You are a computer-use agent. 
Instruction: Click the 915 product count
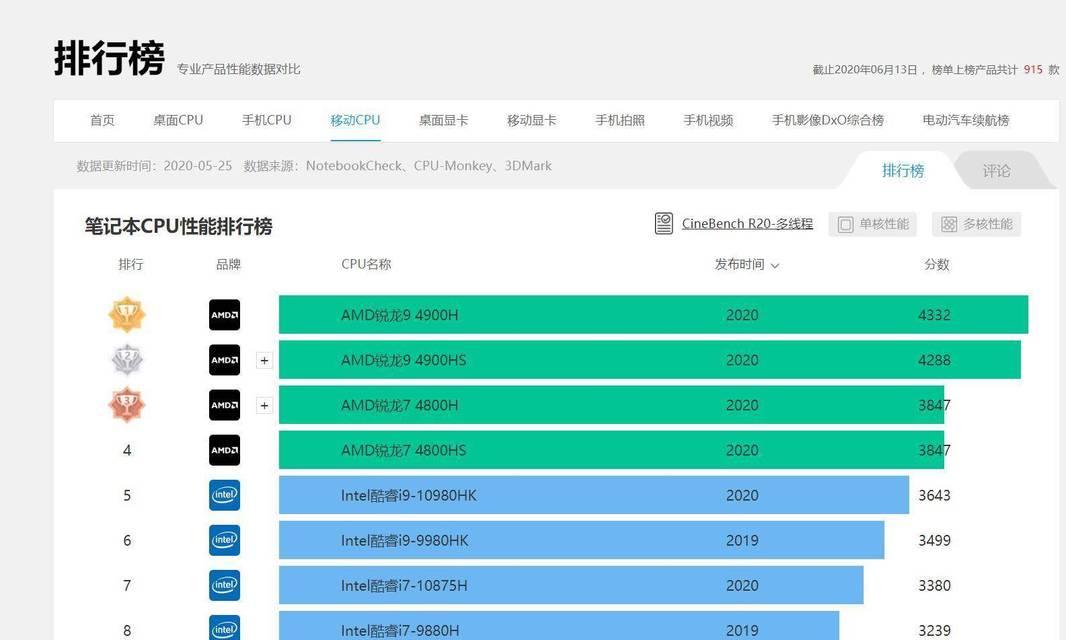coord(1033,69)
